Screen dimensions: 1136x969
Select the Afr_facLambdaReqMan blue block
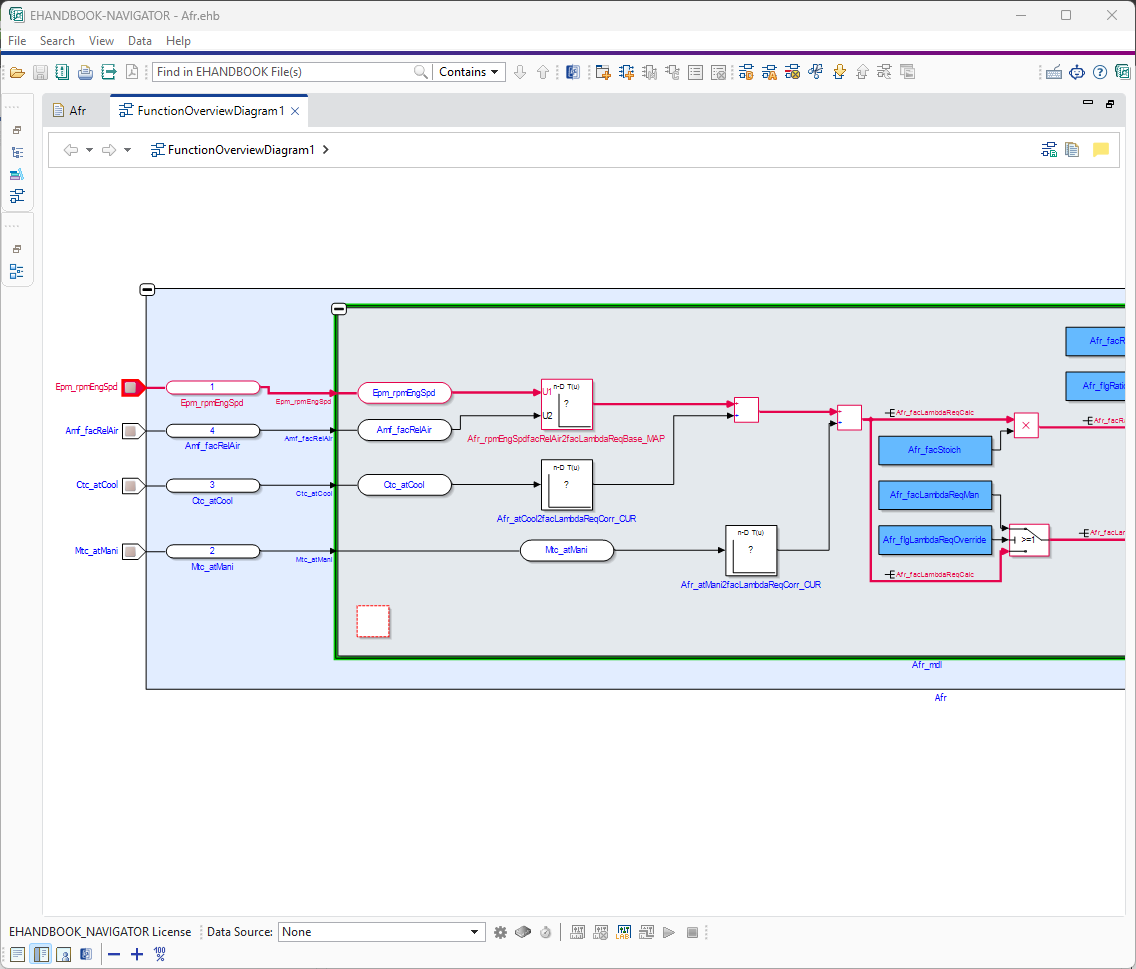pyautogui.click(x=935, y=495)
